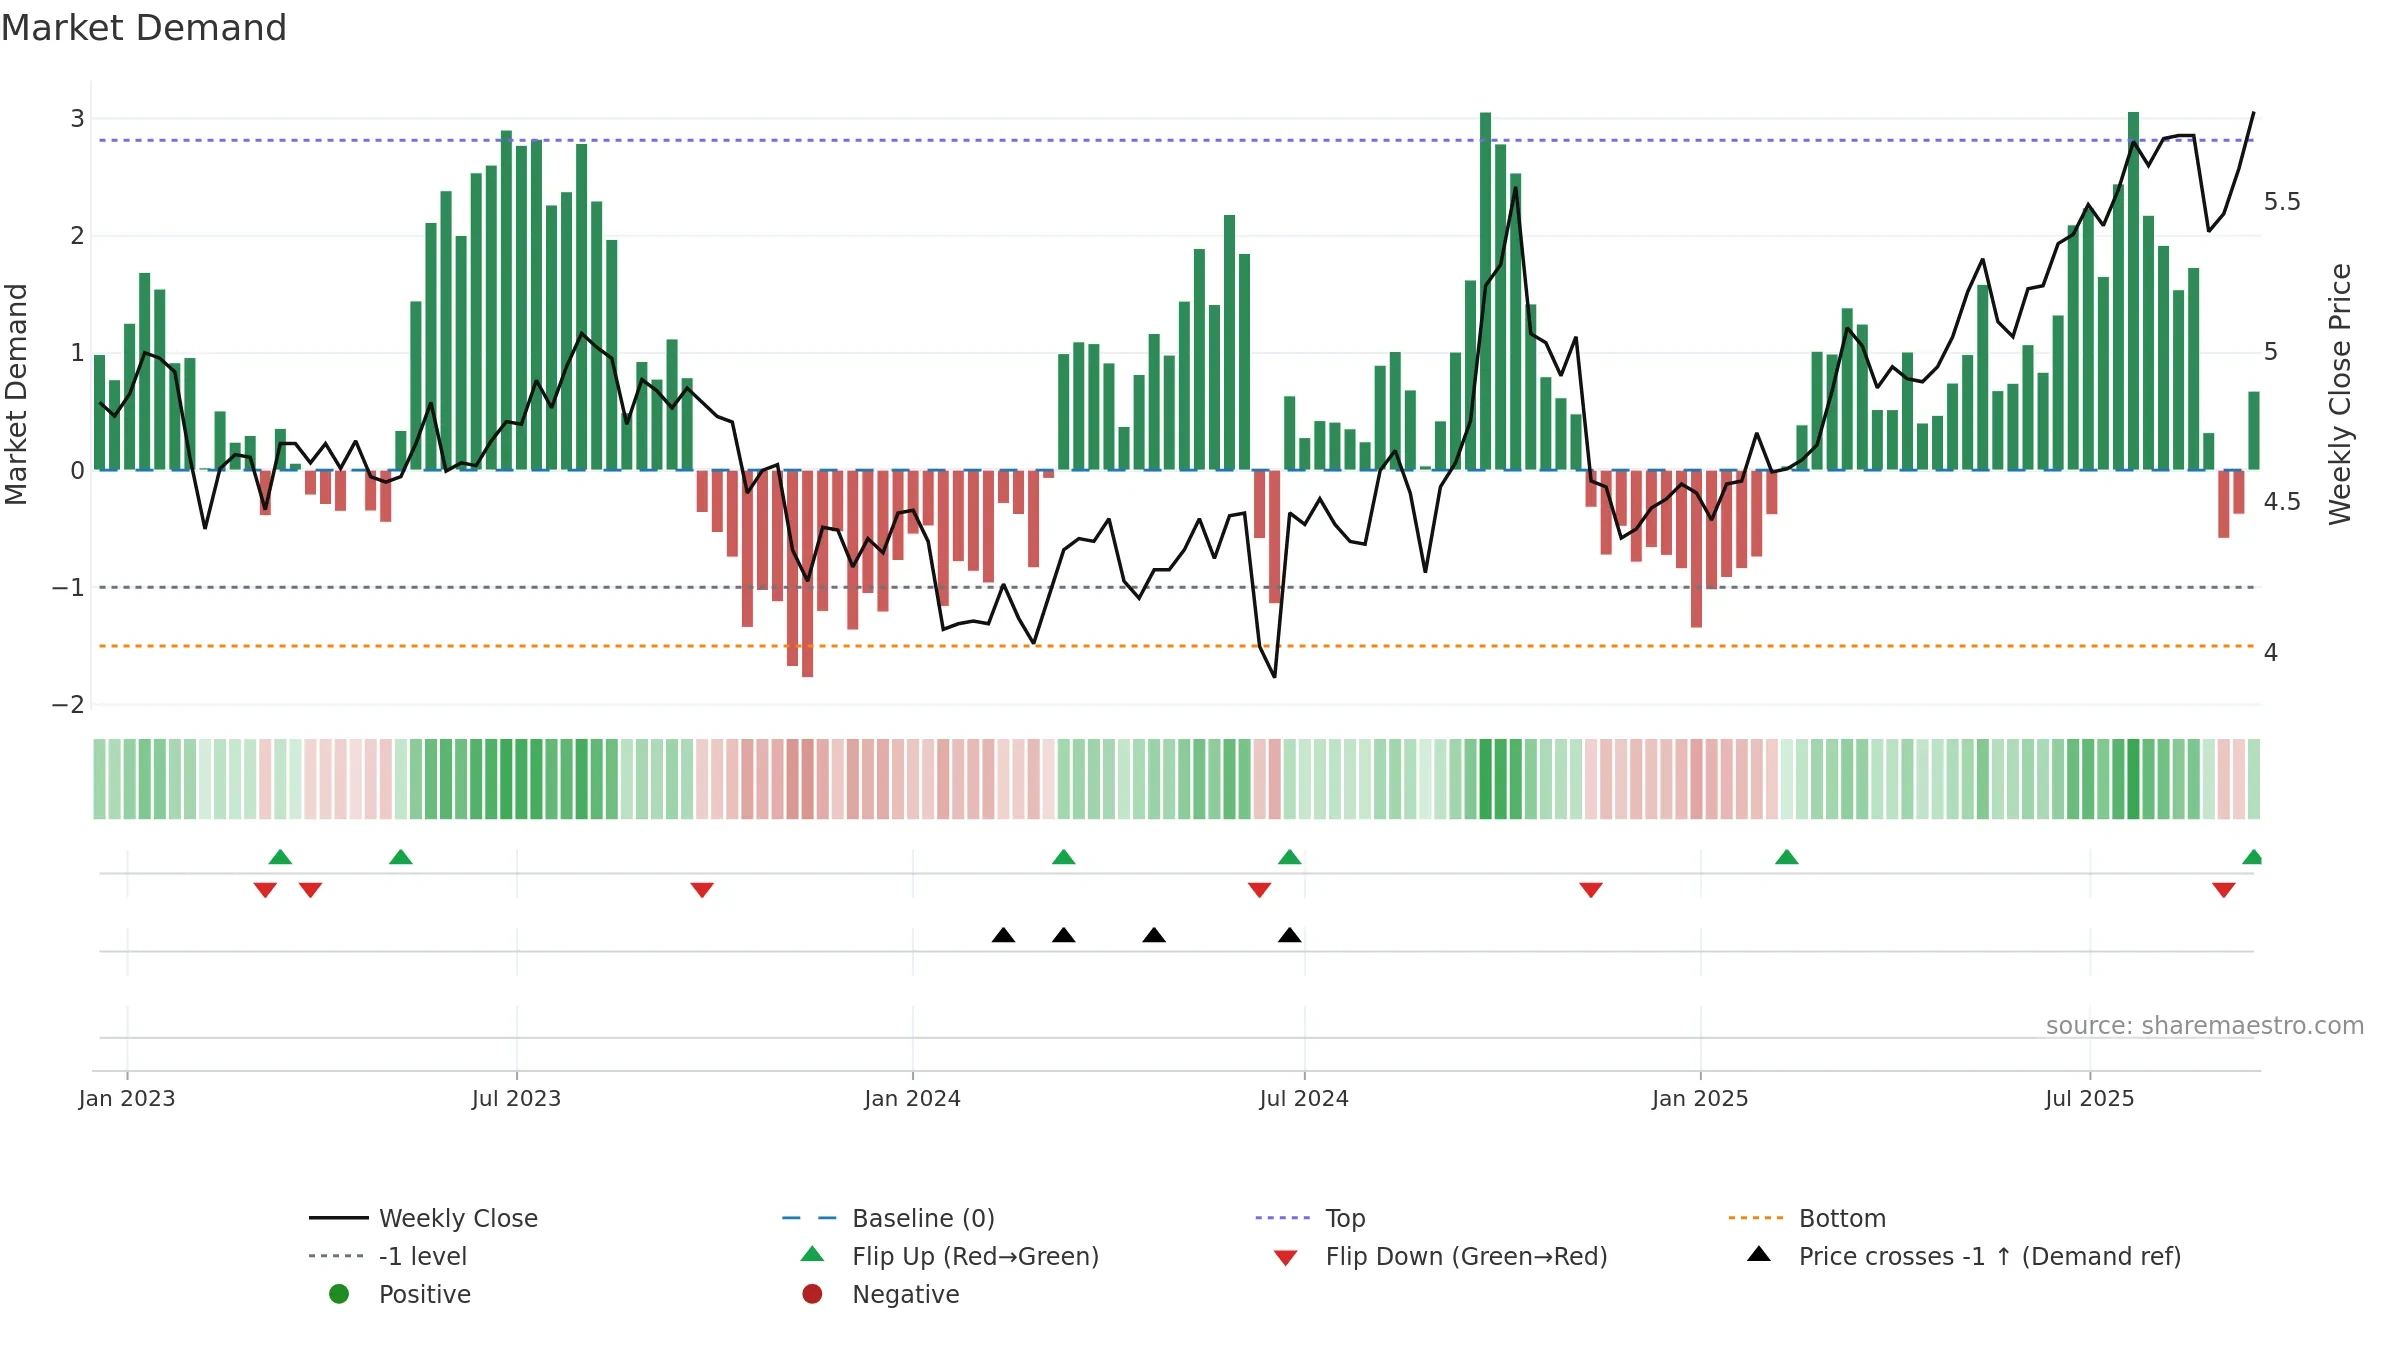
Task: Click the Jan 2023 x-axis label
Action: [x=127, y=1098]
